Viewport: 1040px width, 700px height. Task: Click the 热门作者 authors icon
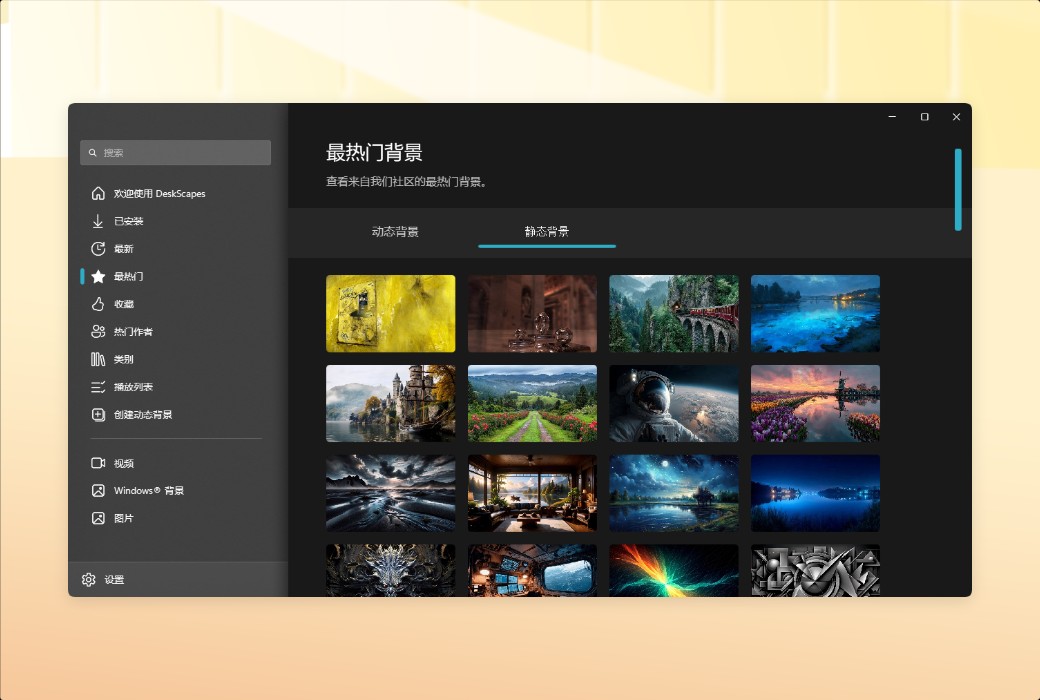point(97,331)
